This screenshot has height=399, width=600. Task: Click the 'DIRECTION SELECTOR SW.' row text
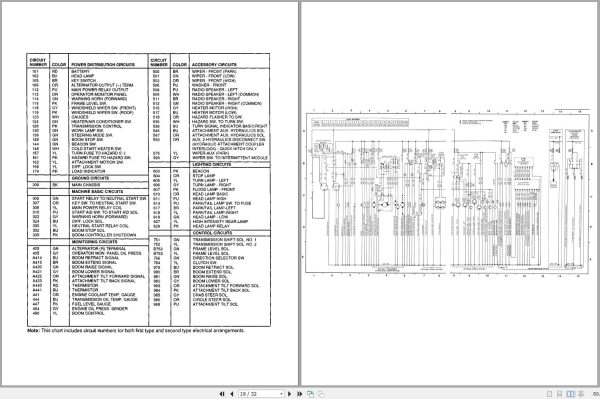(218, 258)
